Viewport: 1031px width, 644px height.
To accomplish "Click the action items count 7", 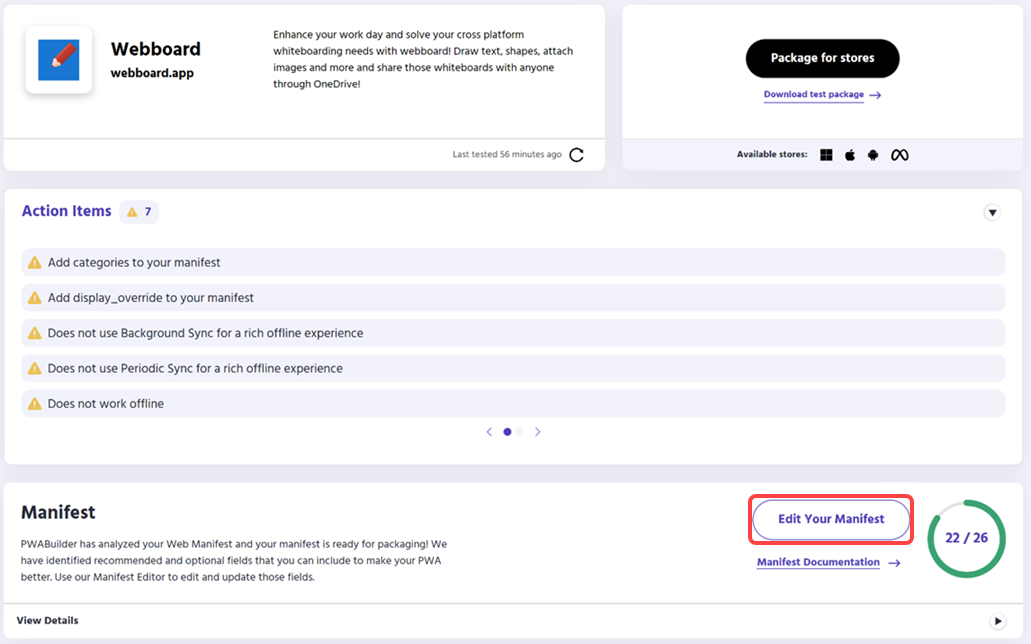I will click(x=148, y=212).
